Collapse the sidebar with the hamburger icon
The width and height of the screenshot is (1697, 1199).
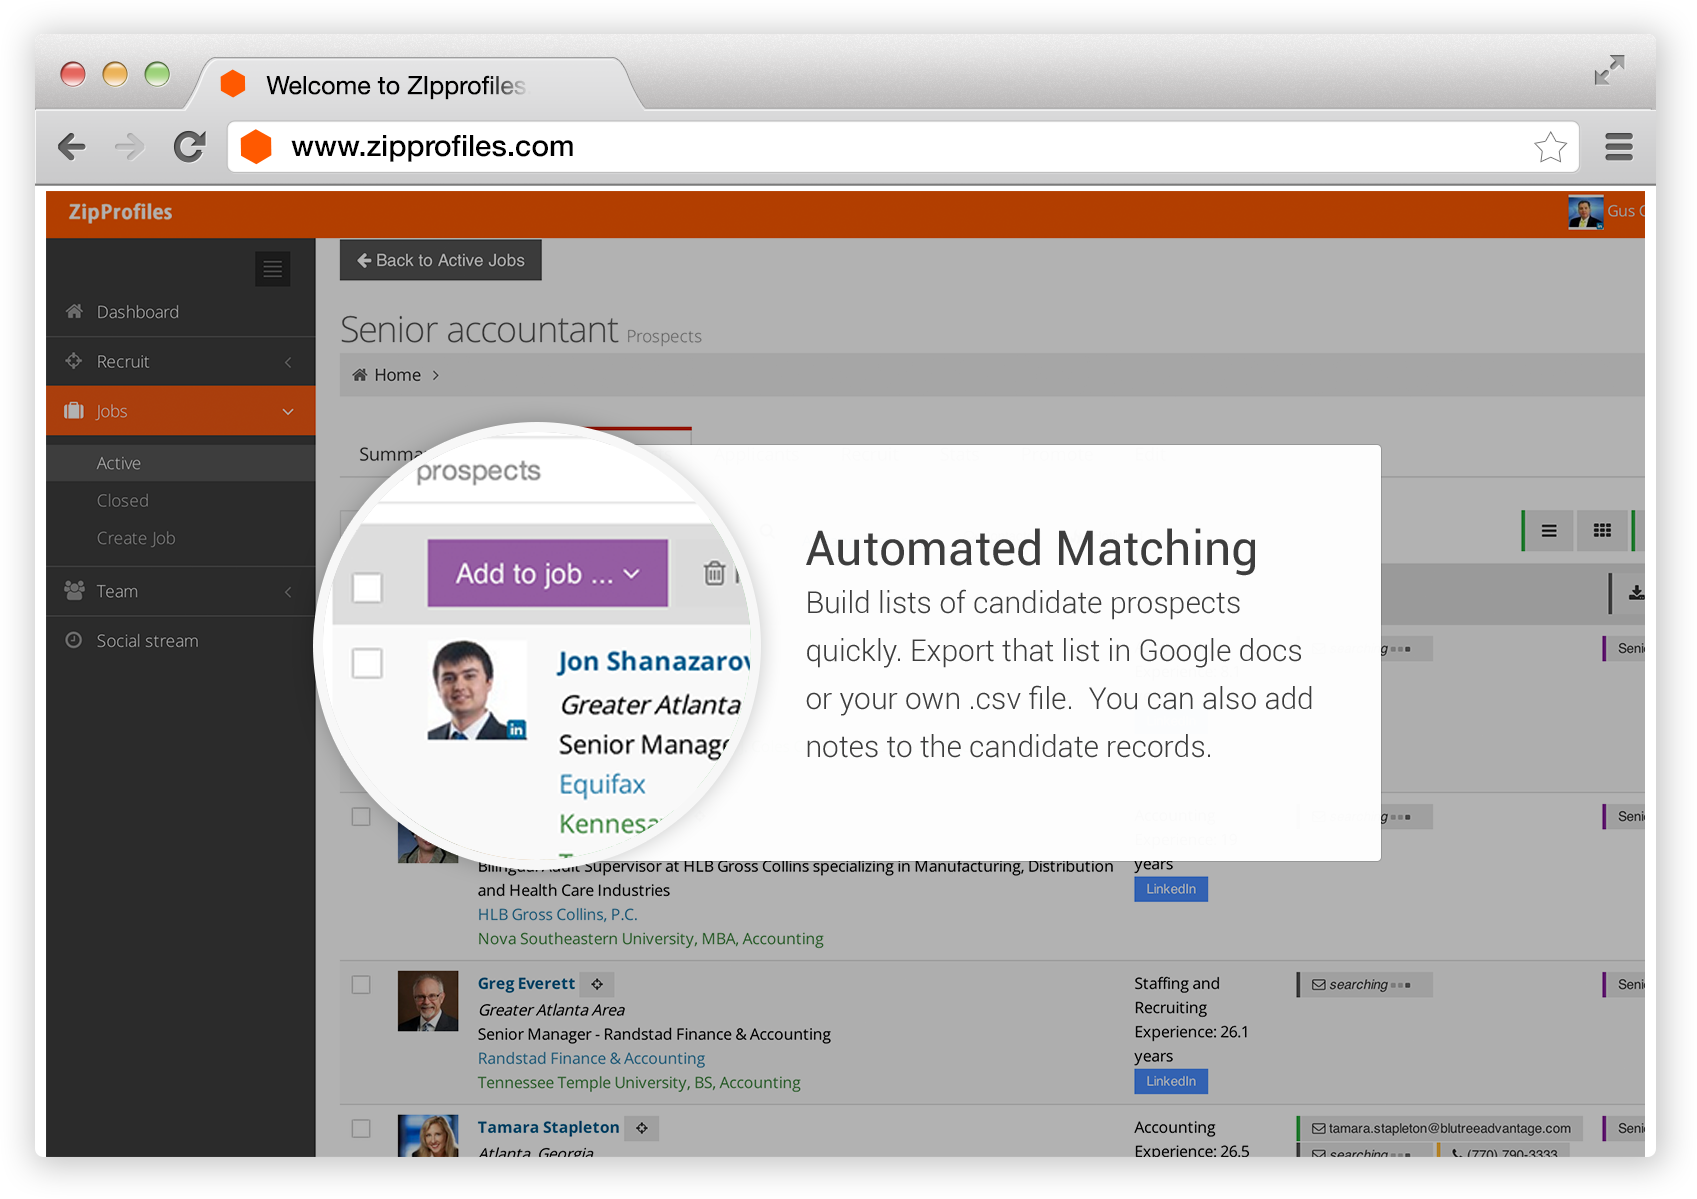coord(272,269)
